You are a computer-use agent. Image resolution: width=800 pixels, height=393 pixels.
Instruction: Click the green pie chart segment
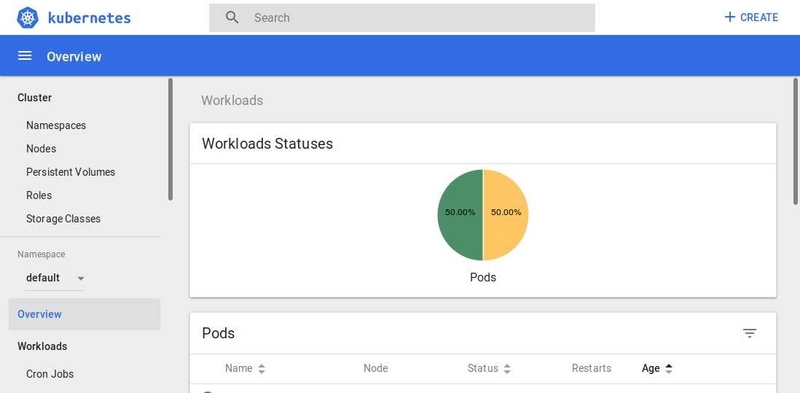(460, 215)
